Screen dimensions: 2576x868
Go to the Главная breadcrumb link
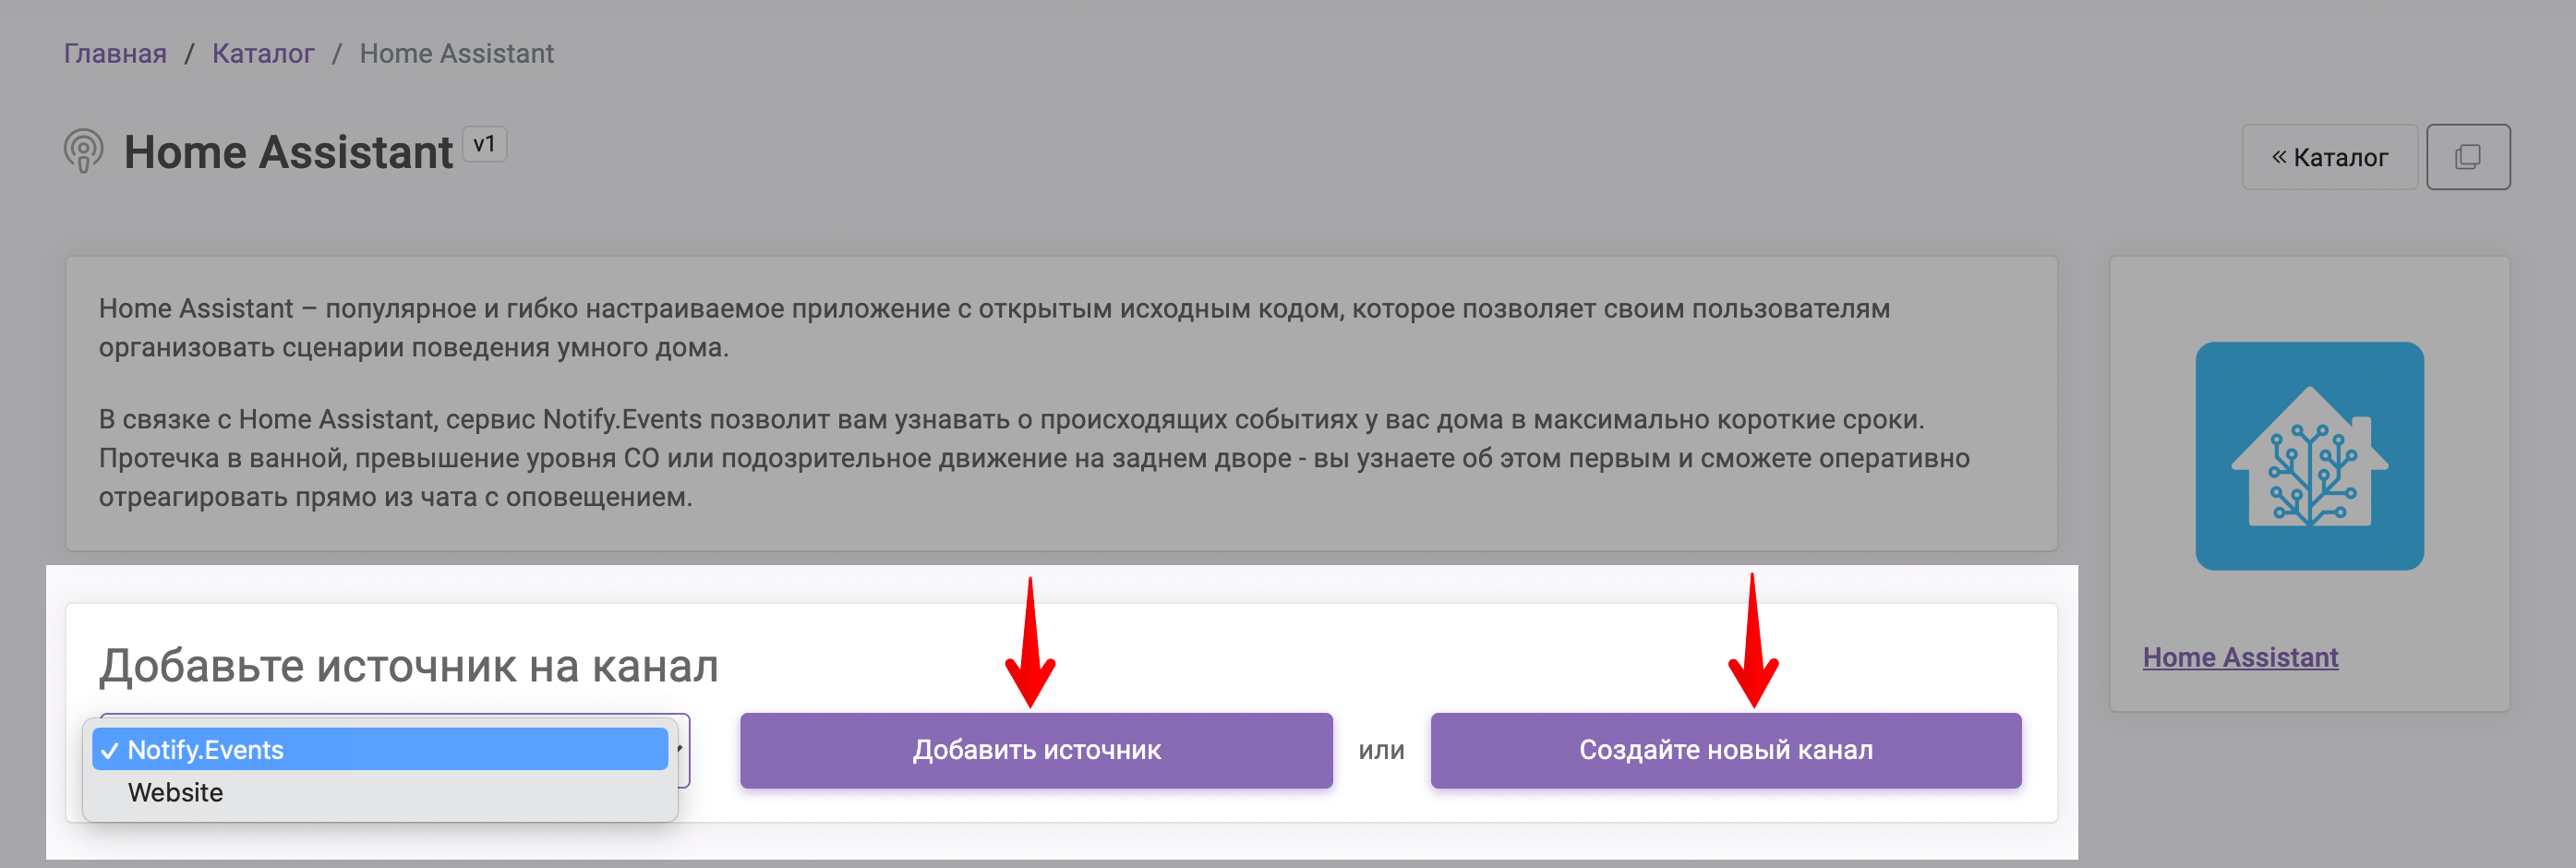[115, 53]
